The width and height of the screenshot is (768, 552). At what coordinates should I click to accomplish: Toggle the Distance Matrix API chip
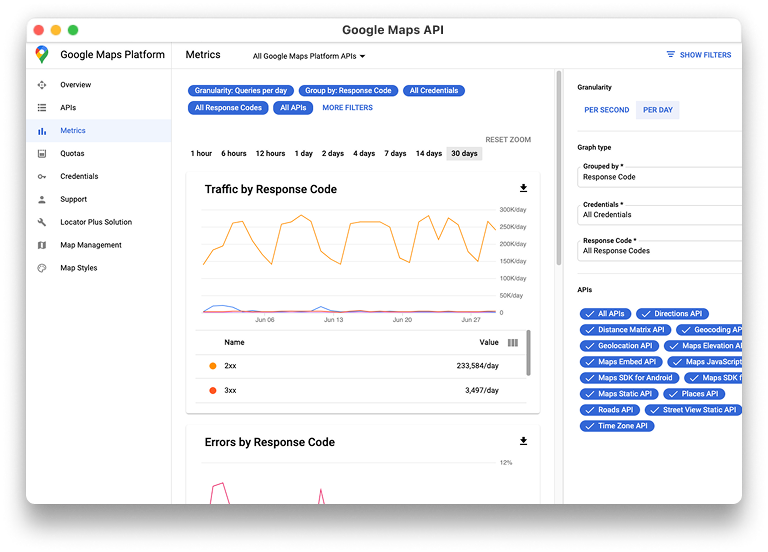[x=625, y=330]
